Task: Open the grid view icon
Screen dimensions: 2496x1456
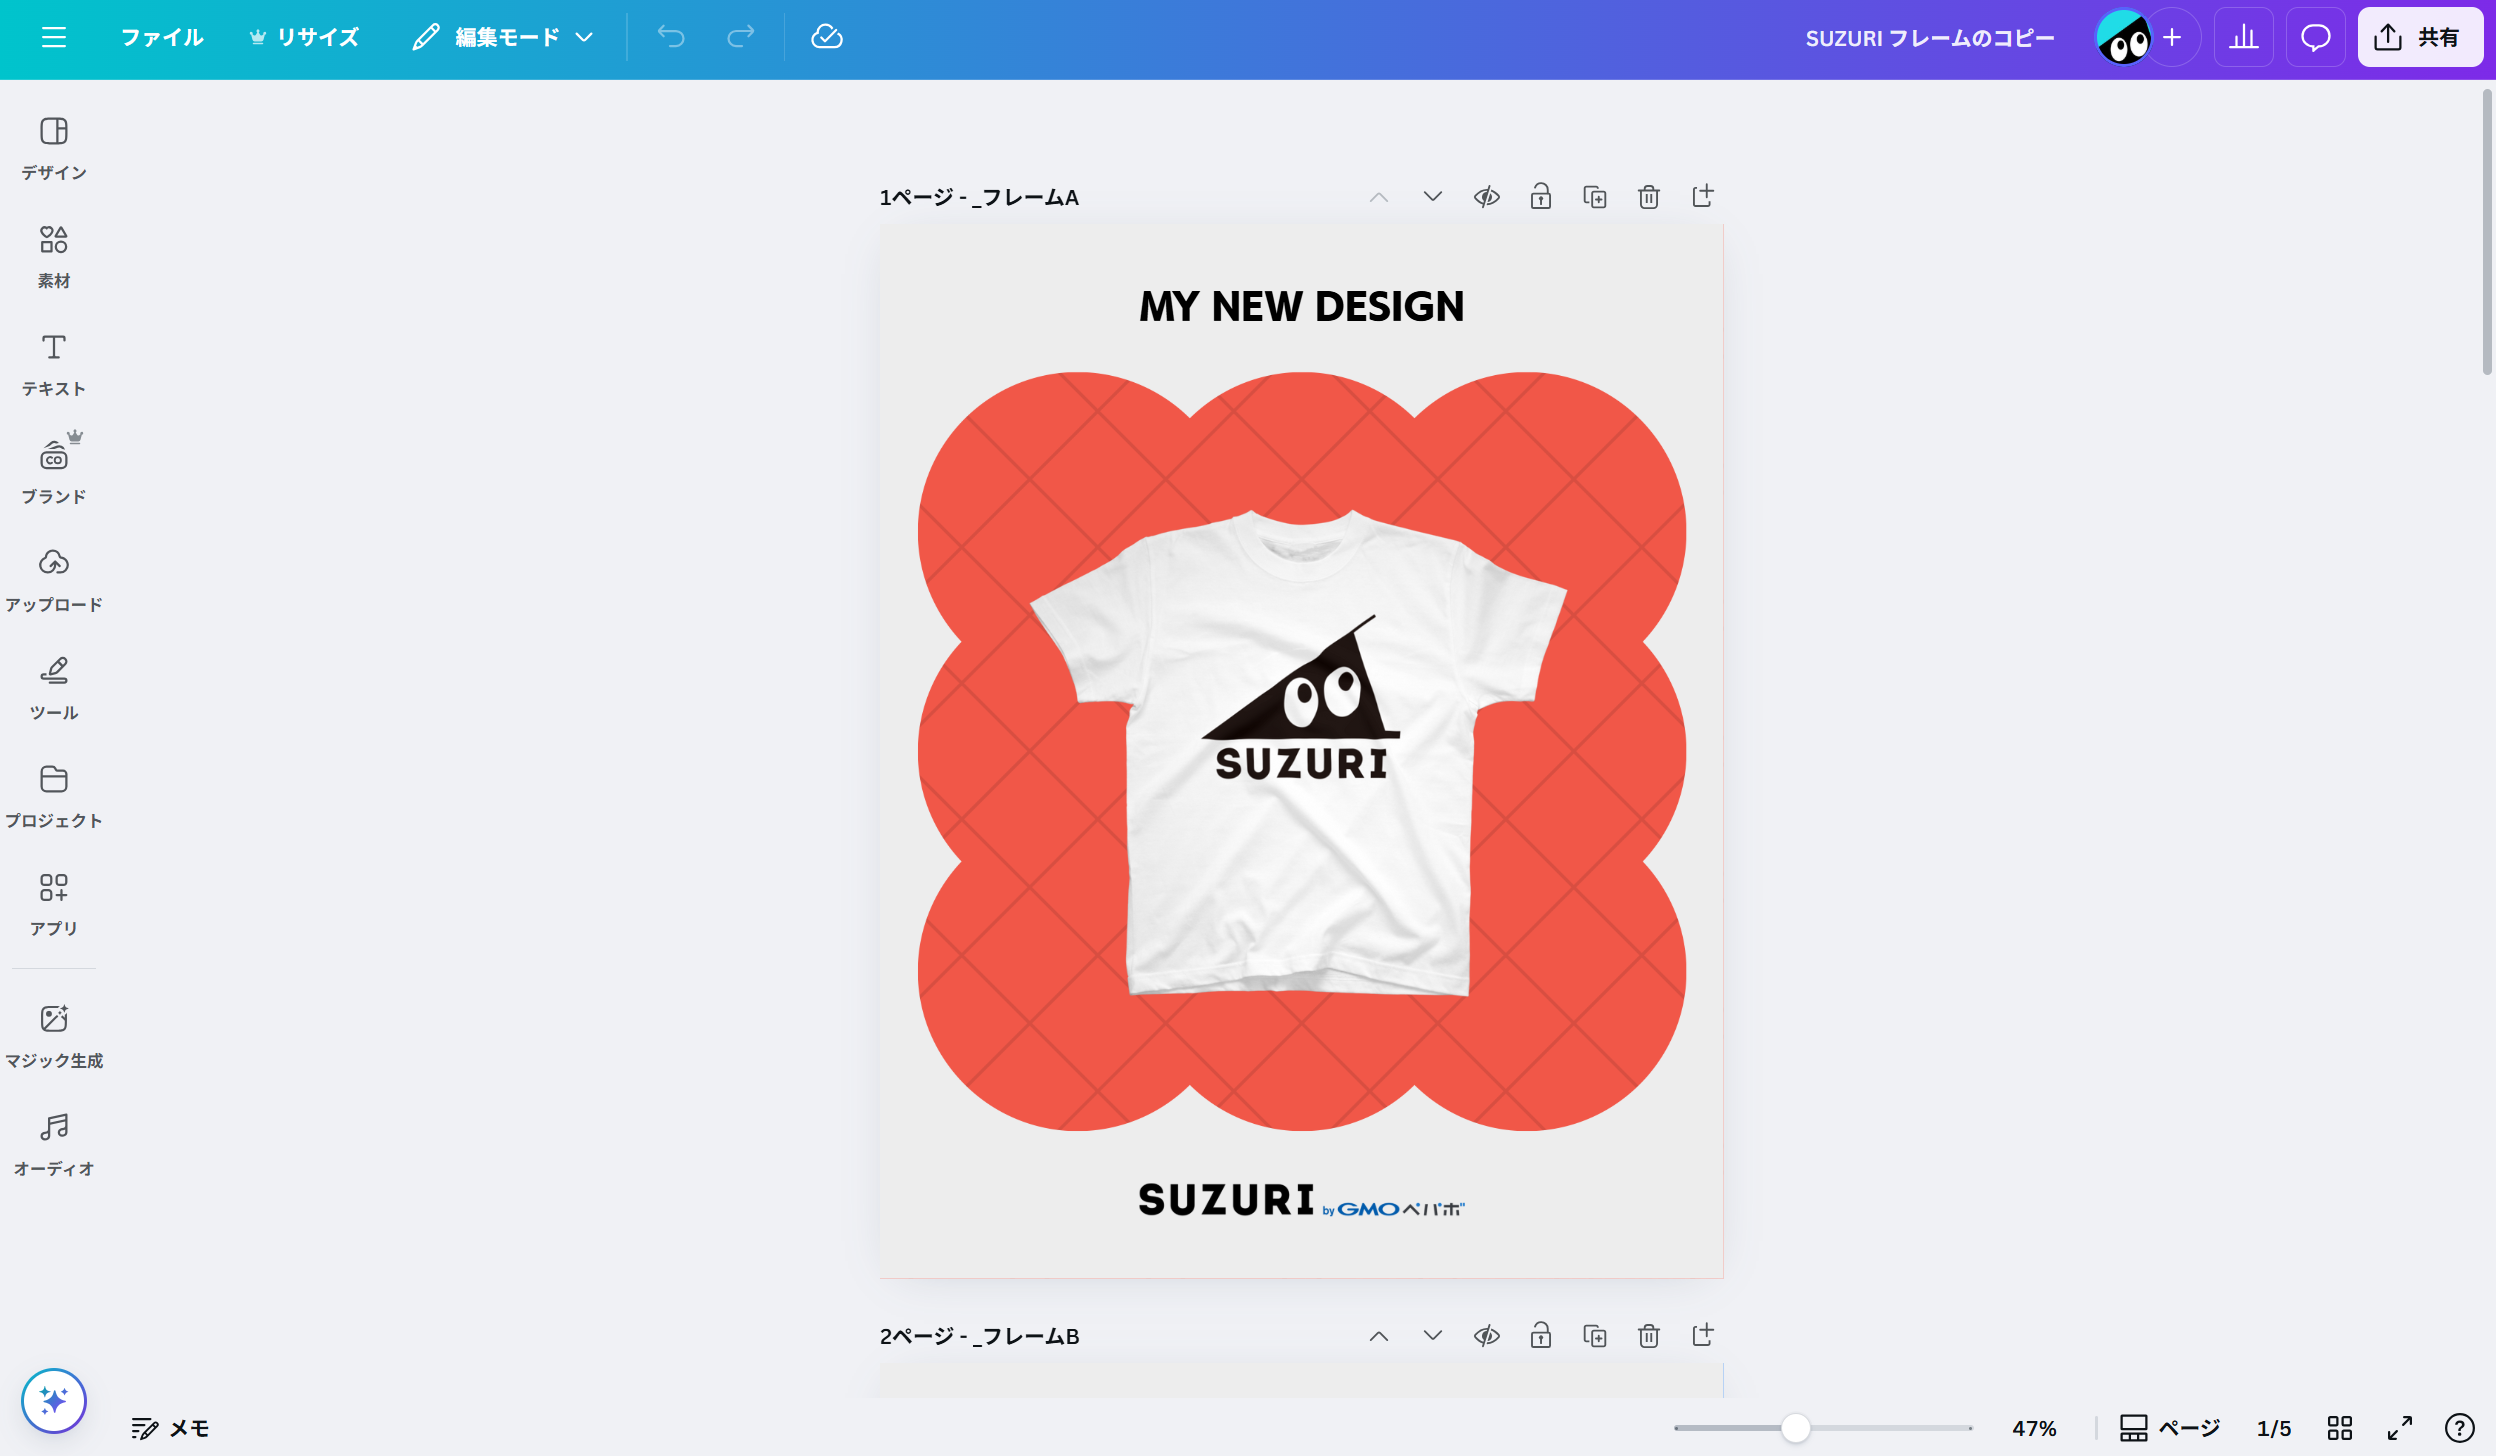Action: point(2340,1428)
